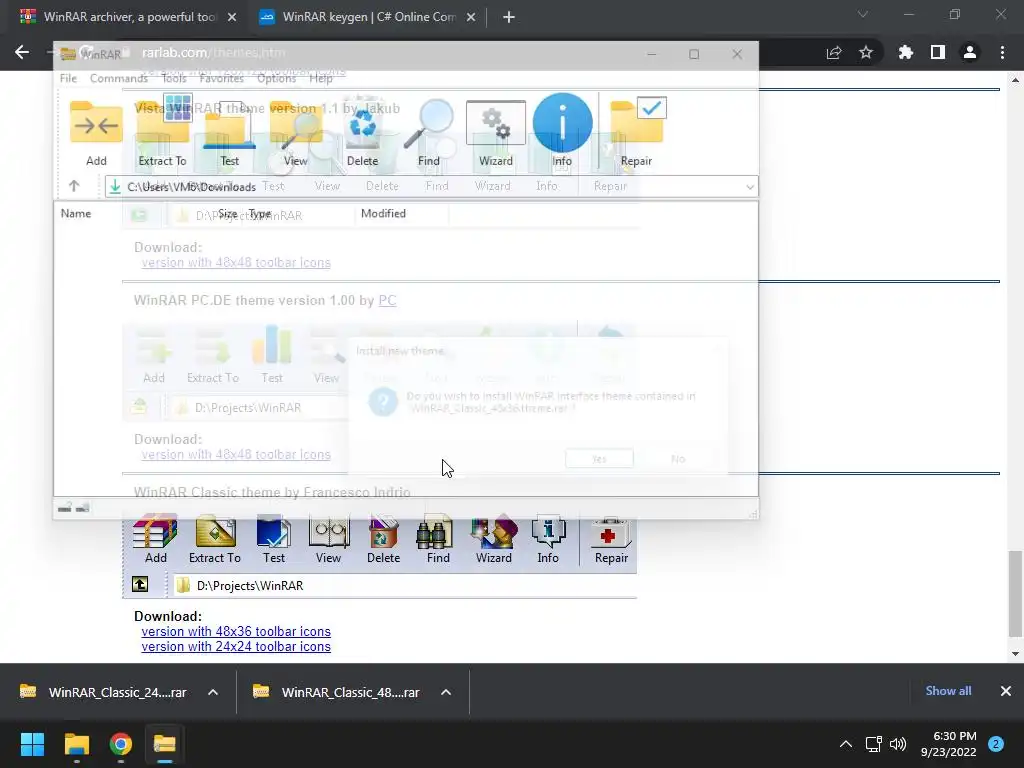
Task: Bookmark this page with star icon
Action: pos(866,53)
